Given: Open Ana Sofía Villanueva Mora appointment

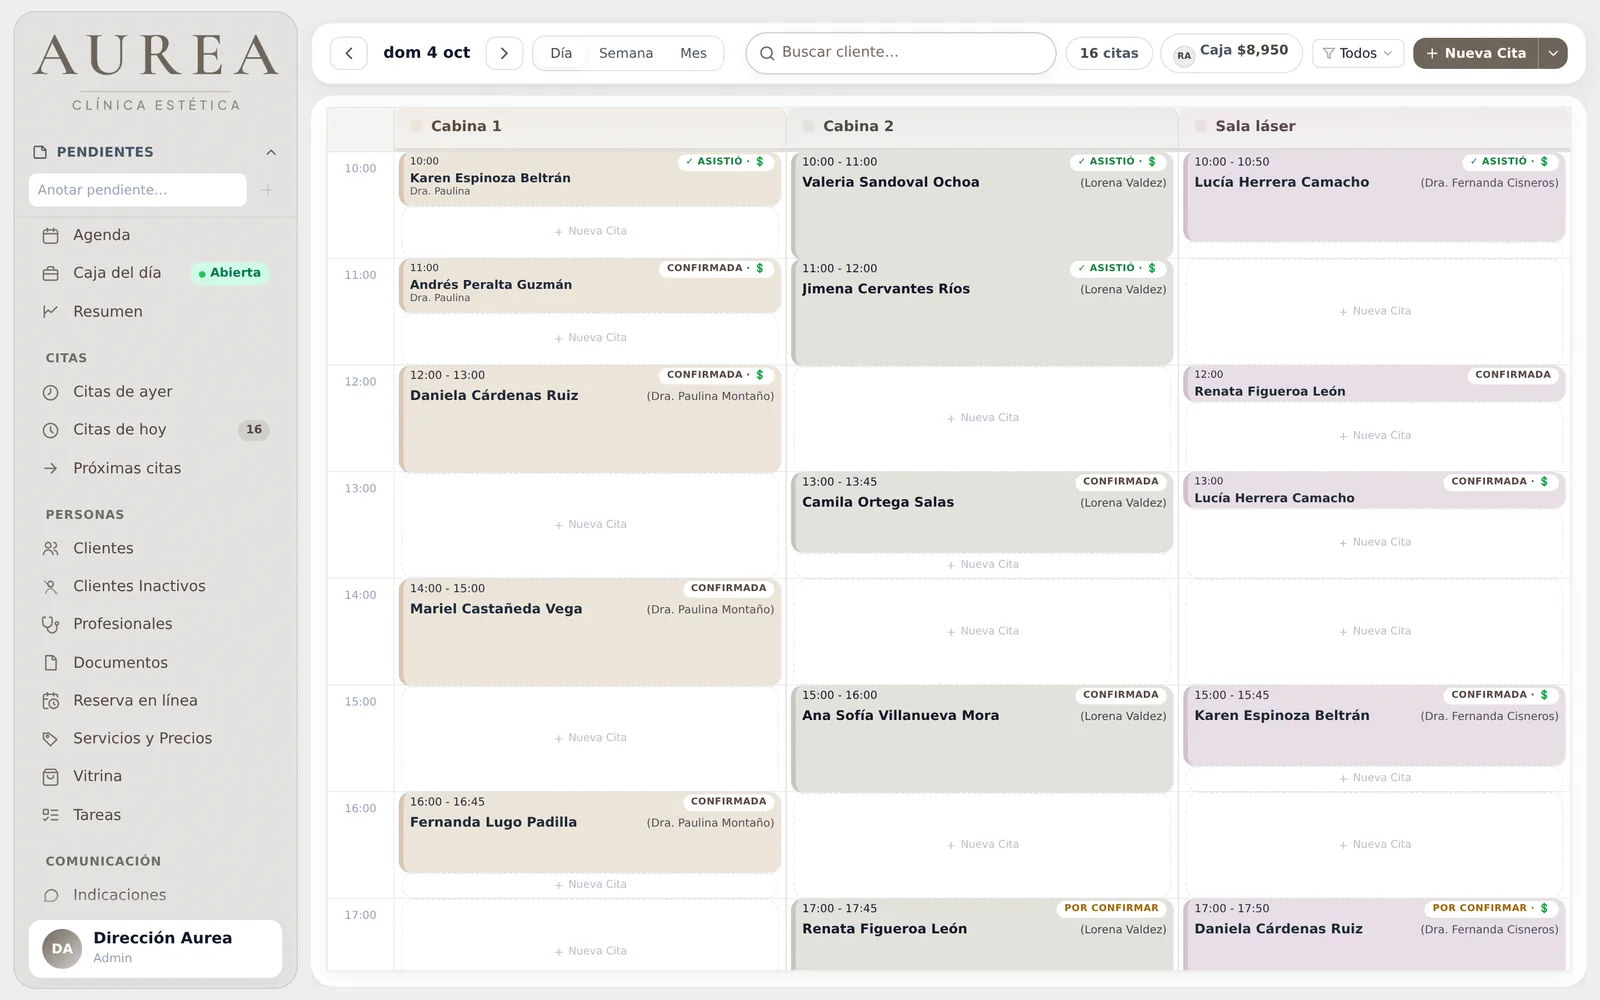Looking at the screenshot, I should 982,738.
